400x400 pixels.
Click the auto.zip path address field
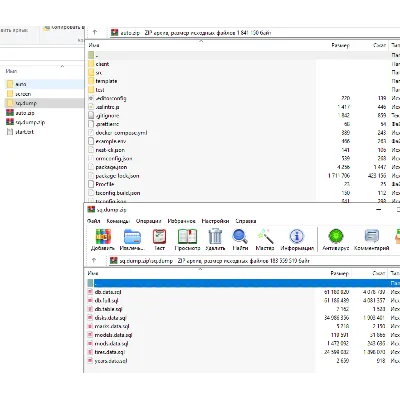tap(255, 33)
